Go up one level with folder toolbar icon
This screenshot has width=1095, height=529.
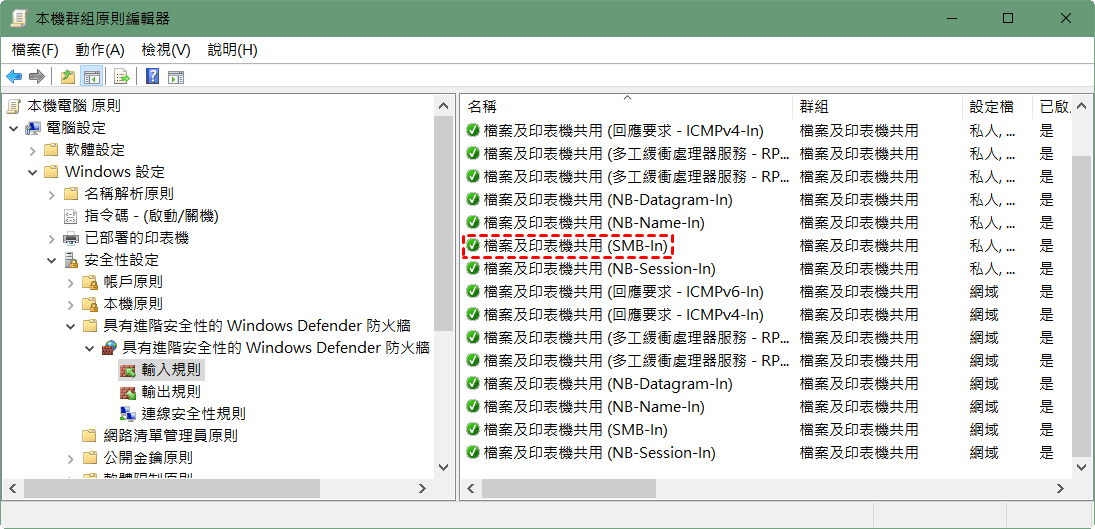click(68, 76)
